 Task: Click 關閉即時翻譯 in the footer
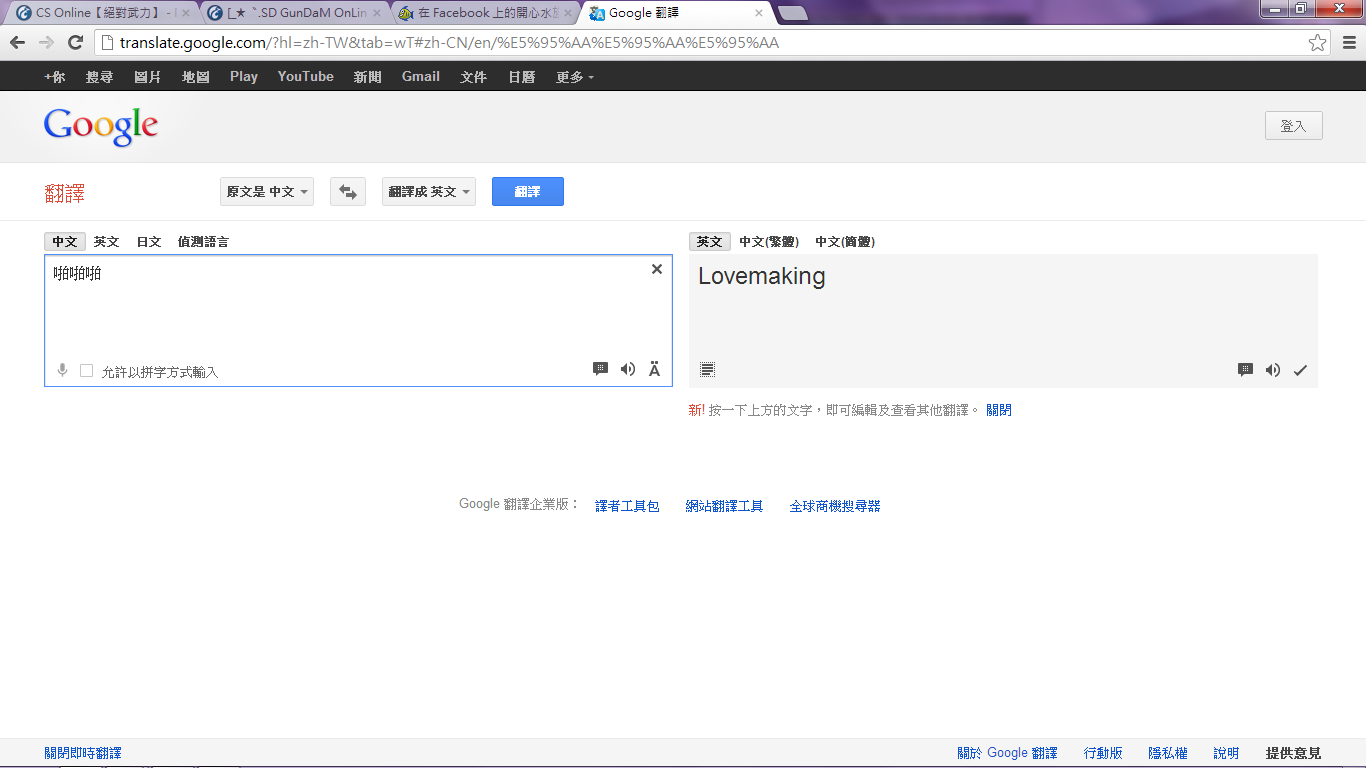tap(83, 753)
